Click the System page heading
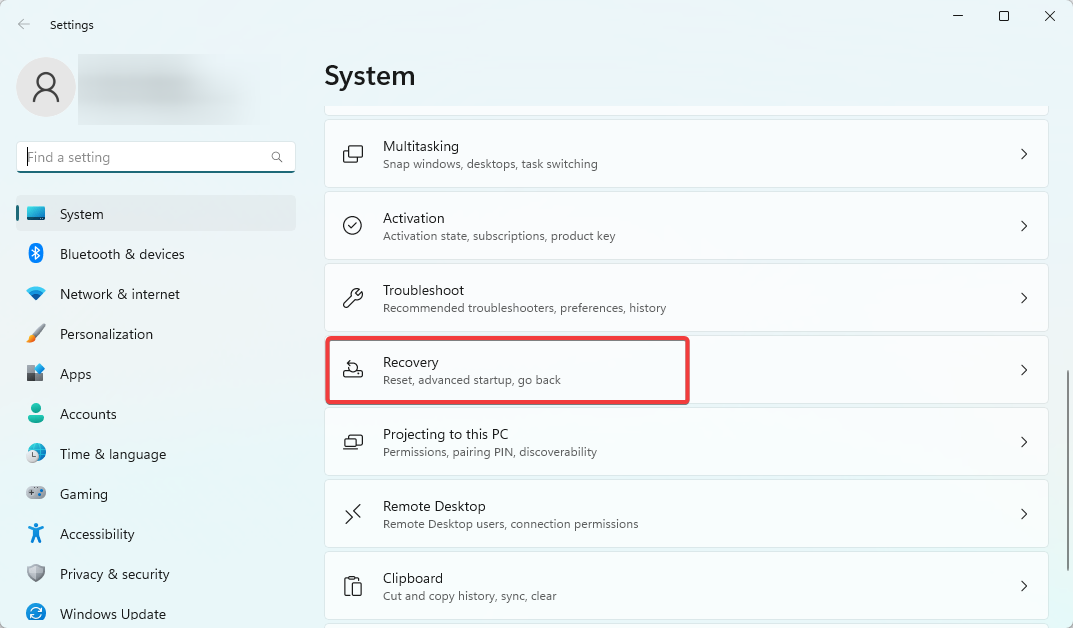Screen dimensions: 1073x628 (x=370, y=76)
